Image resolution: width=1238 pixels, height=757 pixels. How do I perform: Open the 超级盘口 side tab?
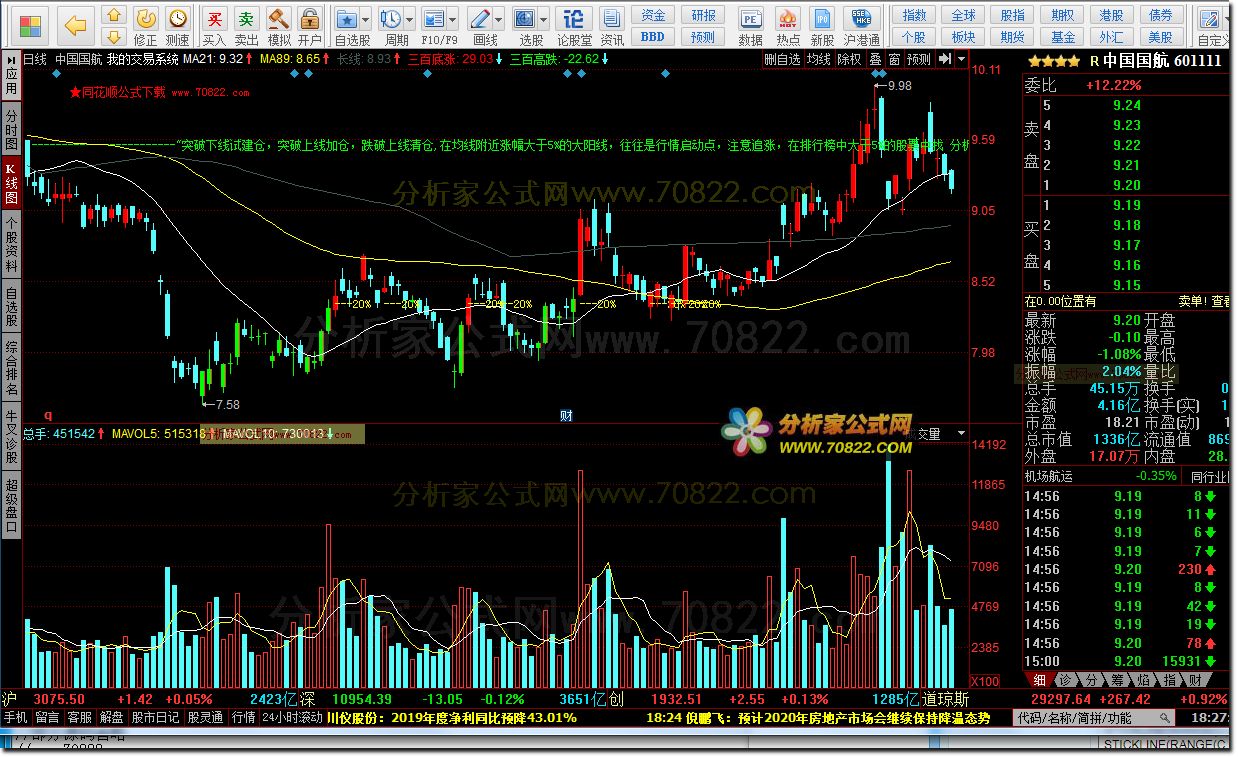11,507
